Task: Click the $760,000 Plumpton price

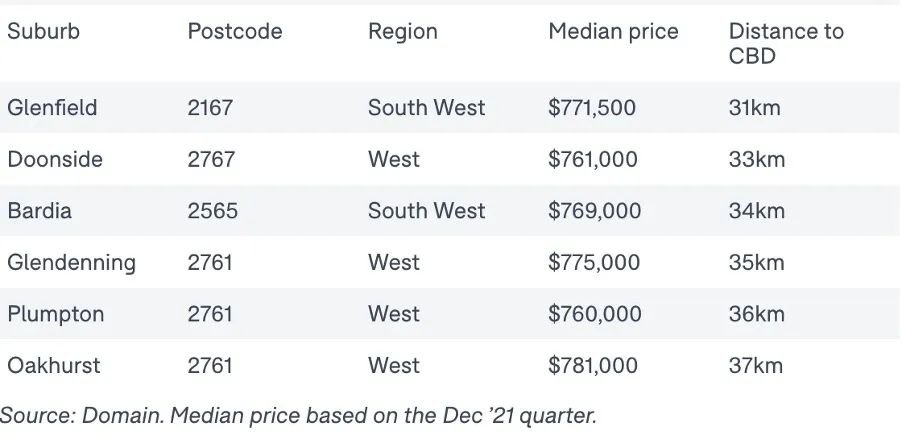Action: point(594,315)
